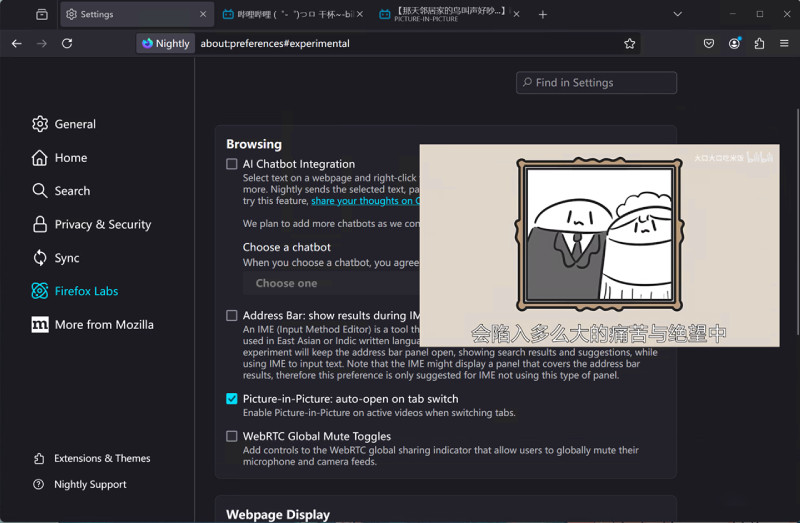Close the Picture-in-Picture video tab
Screen dimensions: 800x523
[x=516, y=14]
